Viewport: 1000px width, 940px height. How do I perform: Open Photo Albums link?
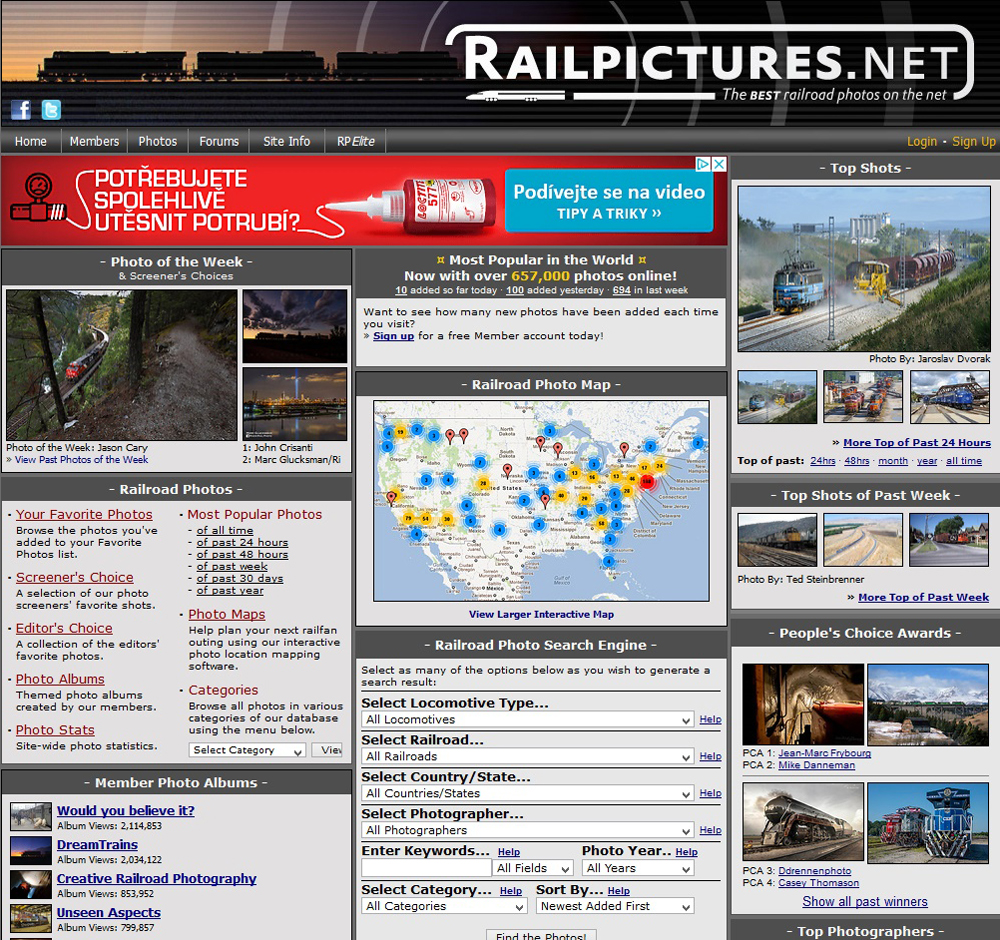pos(60,679)
